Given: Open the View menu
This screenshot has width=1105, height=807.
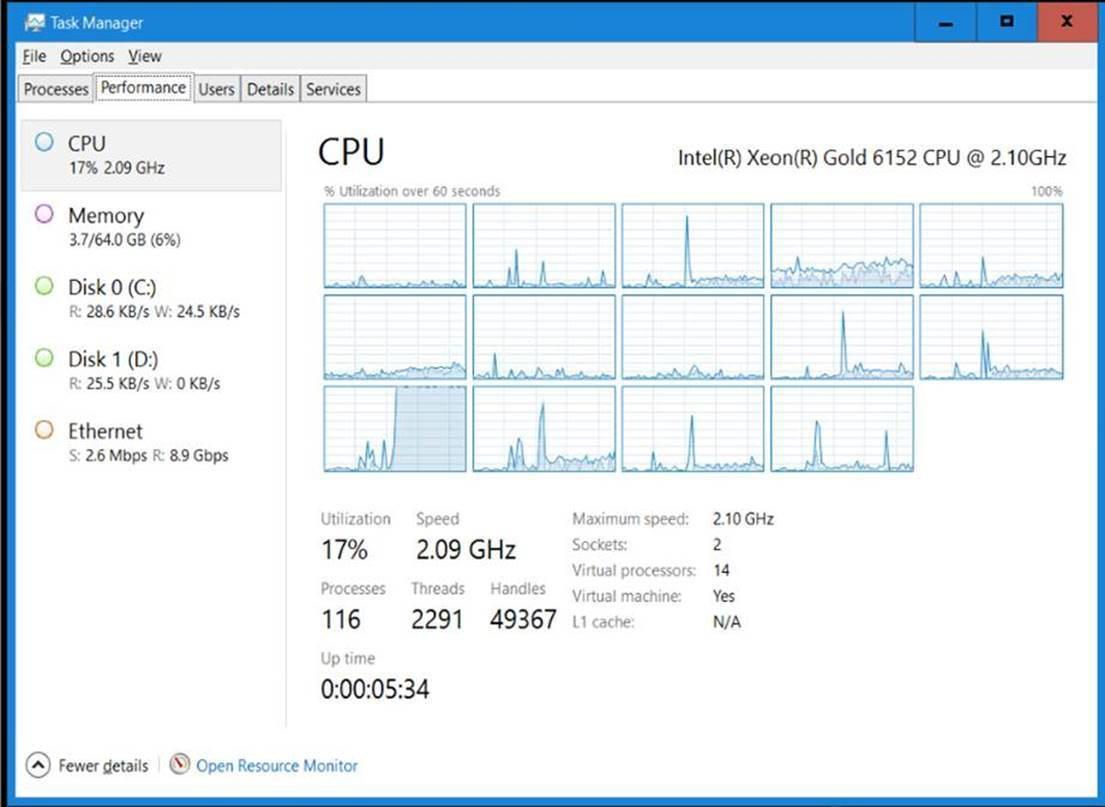Looking at the screenshot, I should (144, 57).
